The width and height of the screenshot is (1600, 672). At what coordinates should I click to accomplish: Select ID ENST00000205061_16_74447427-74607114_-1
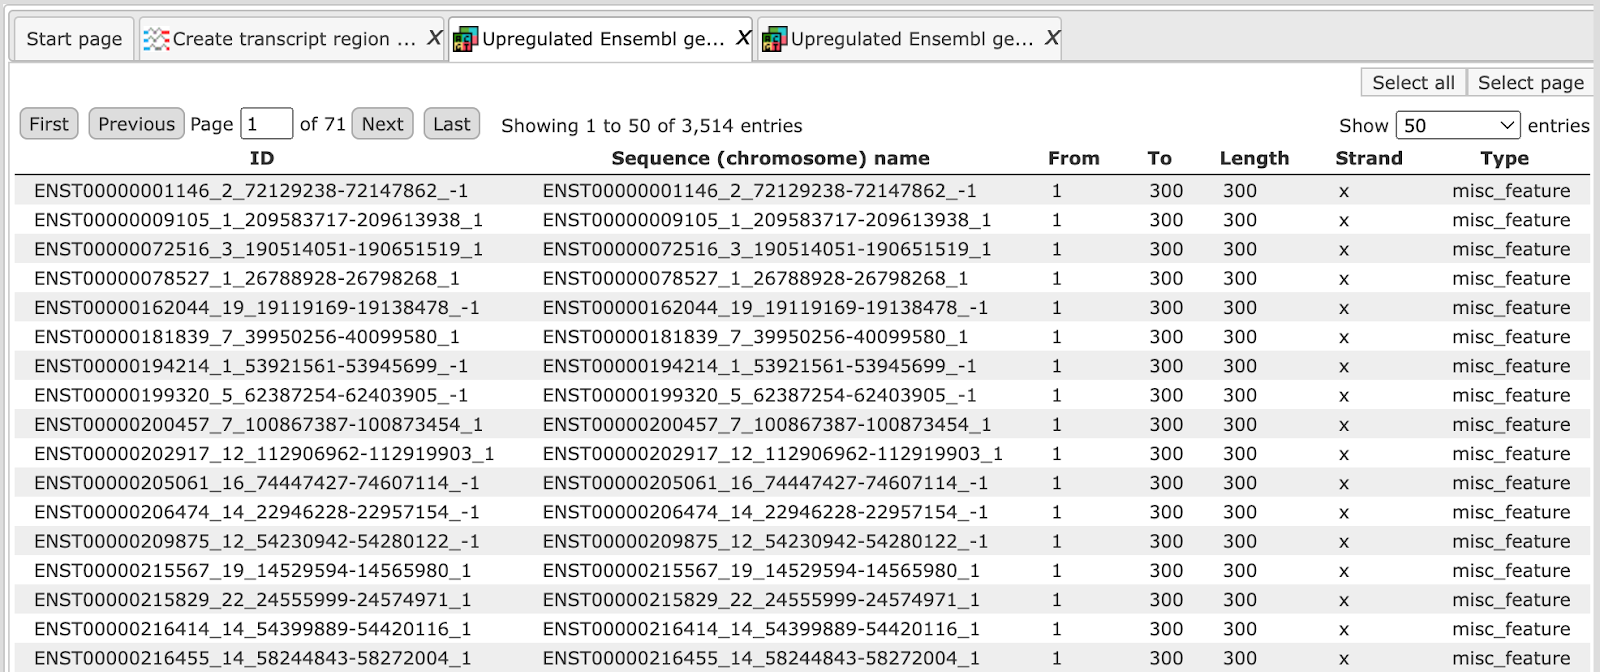pyautogui.click(x=257, y=483)
